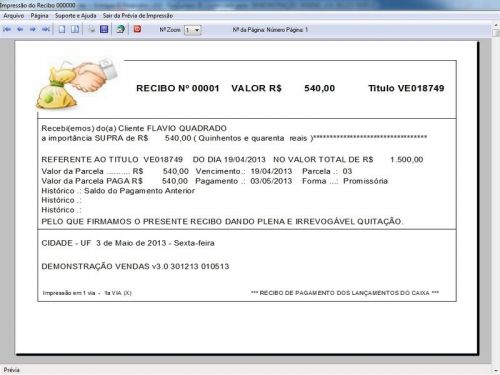This screenshot has width=500, height=375.
Task: Go to the first page arrow icon
Action: (7, 30)
